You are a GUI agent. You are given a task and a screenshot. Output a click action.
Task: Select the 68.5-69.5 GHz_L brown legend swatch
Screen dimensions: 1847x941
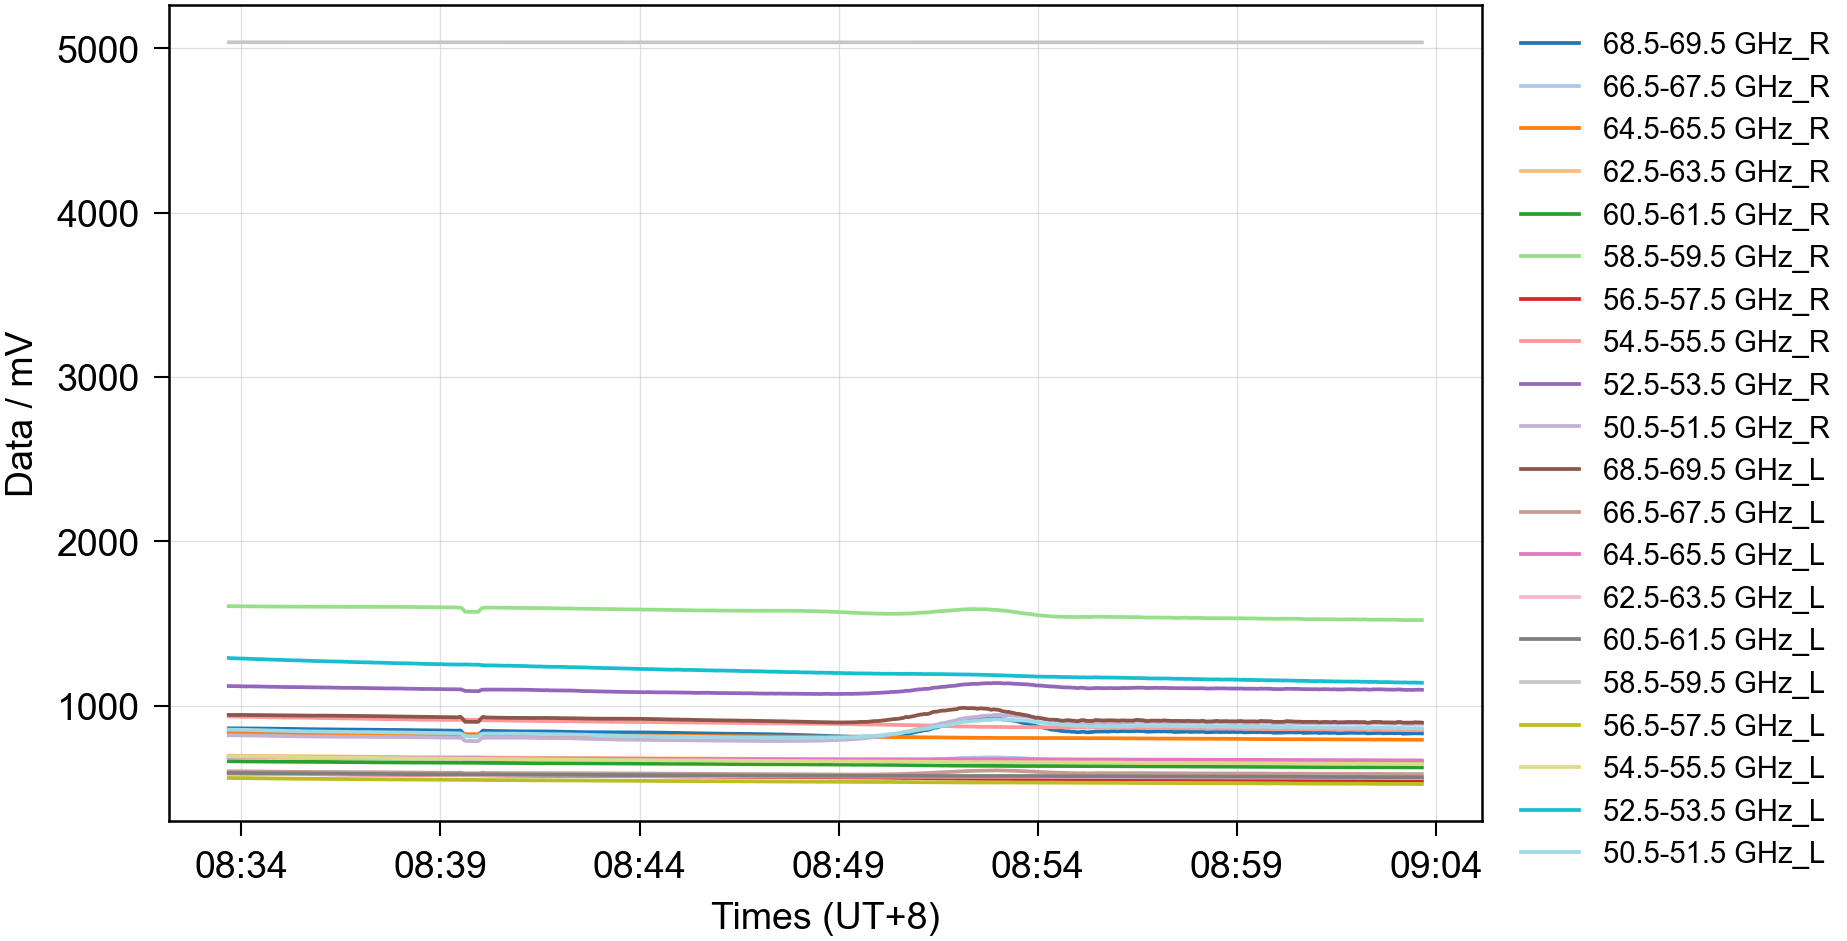[1549, 470]
